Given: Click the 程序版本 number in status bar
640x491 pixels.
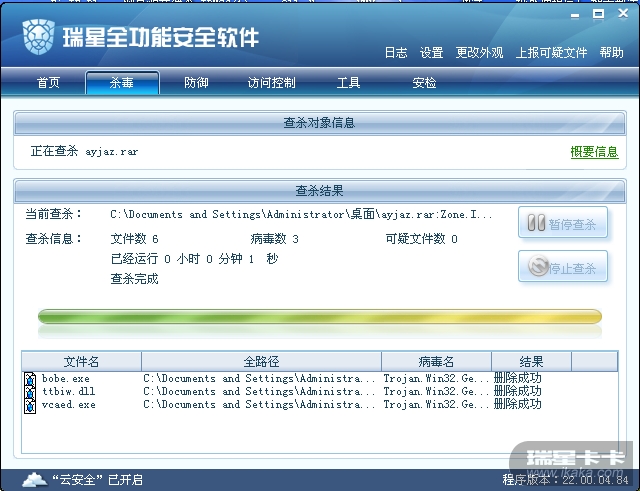Looking at the screenshot, I should click(x=565, y=480).
